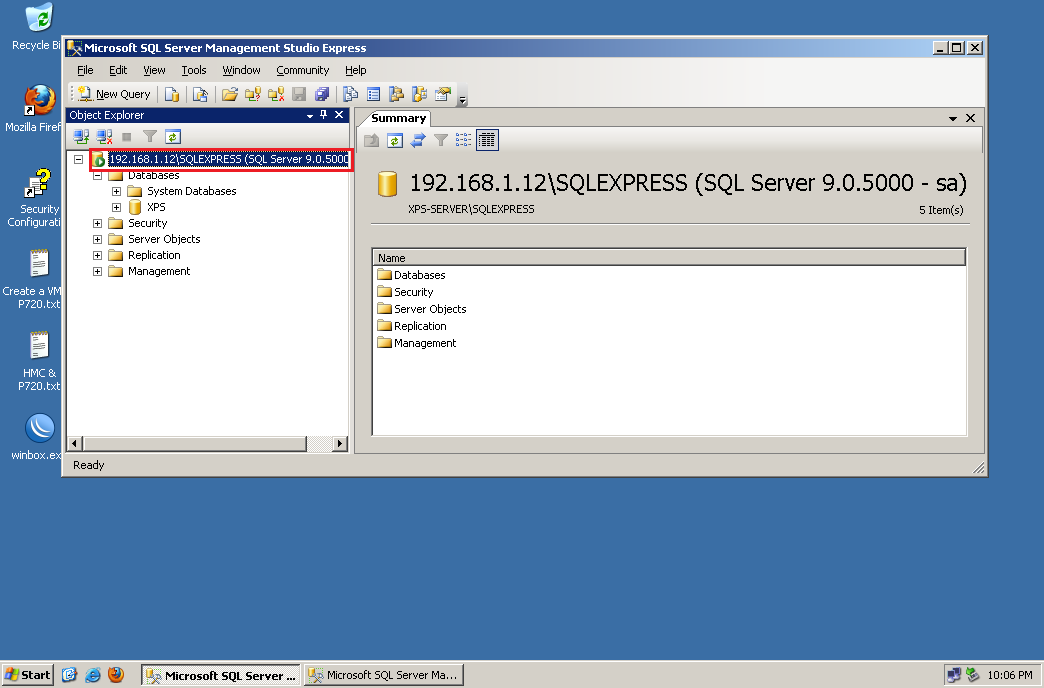Refresh the Object Explorer tree
1044x688 pixels.
(172, 137)
